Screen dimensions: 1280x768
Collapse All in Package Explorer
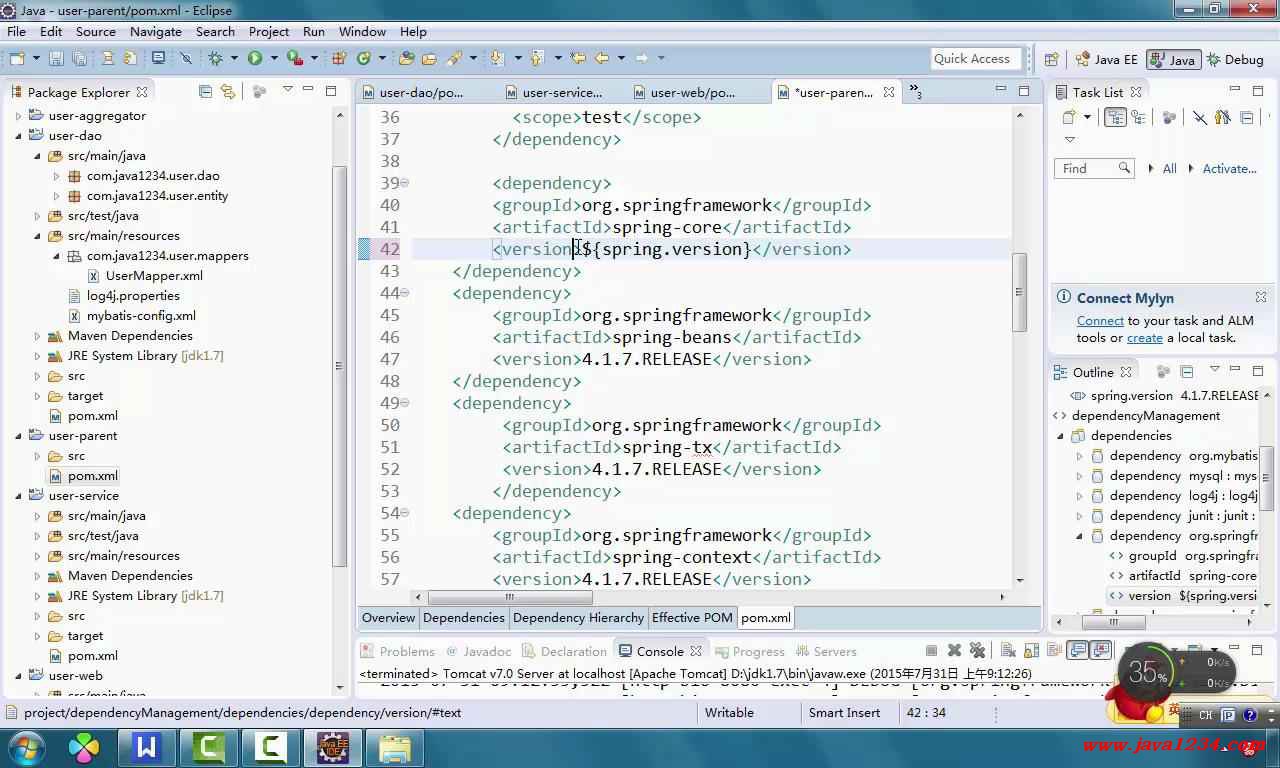pos(205,92)
